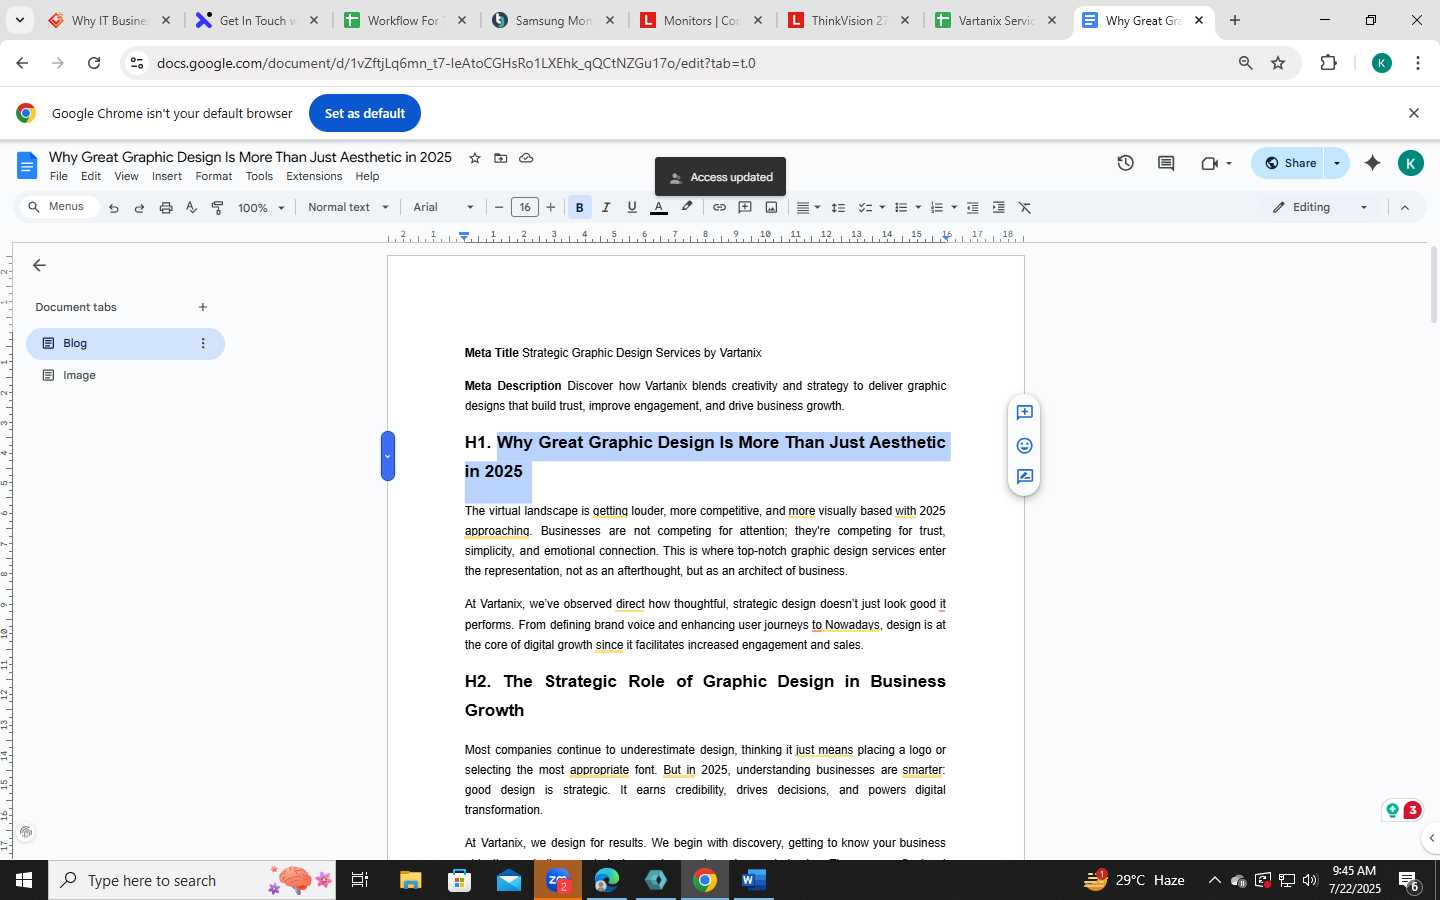
Task: Open the View menu
Action: [127, 176]
